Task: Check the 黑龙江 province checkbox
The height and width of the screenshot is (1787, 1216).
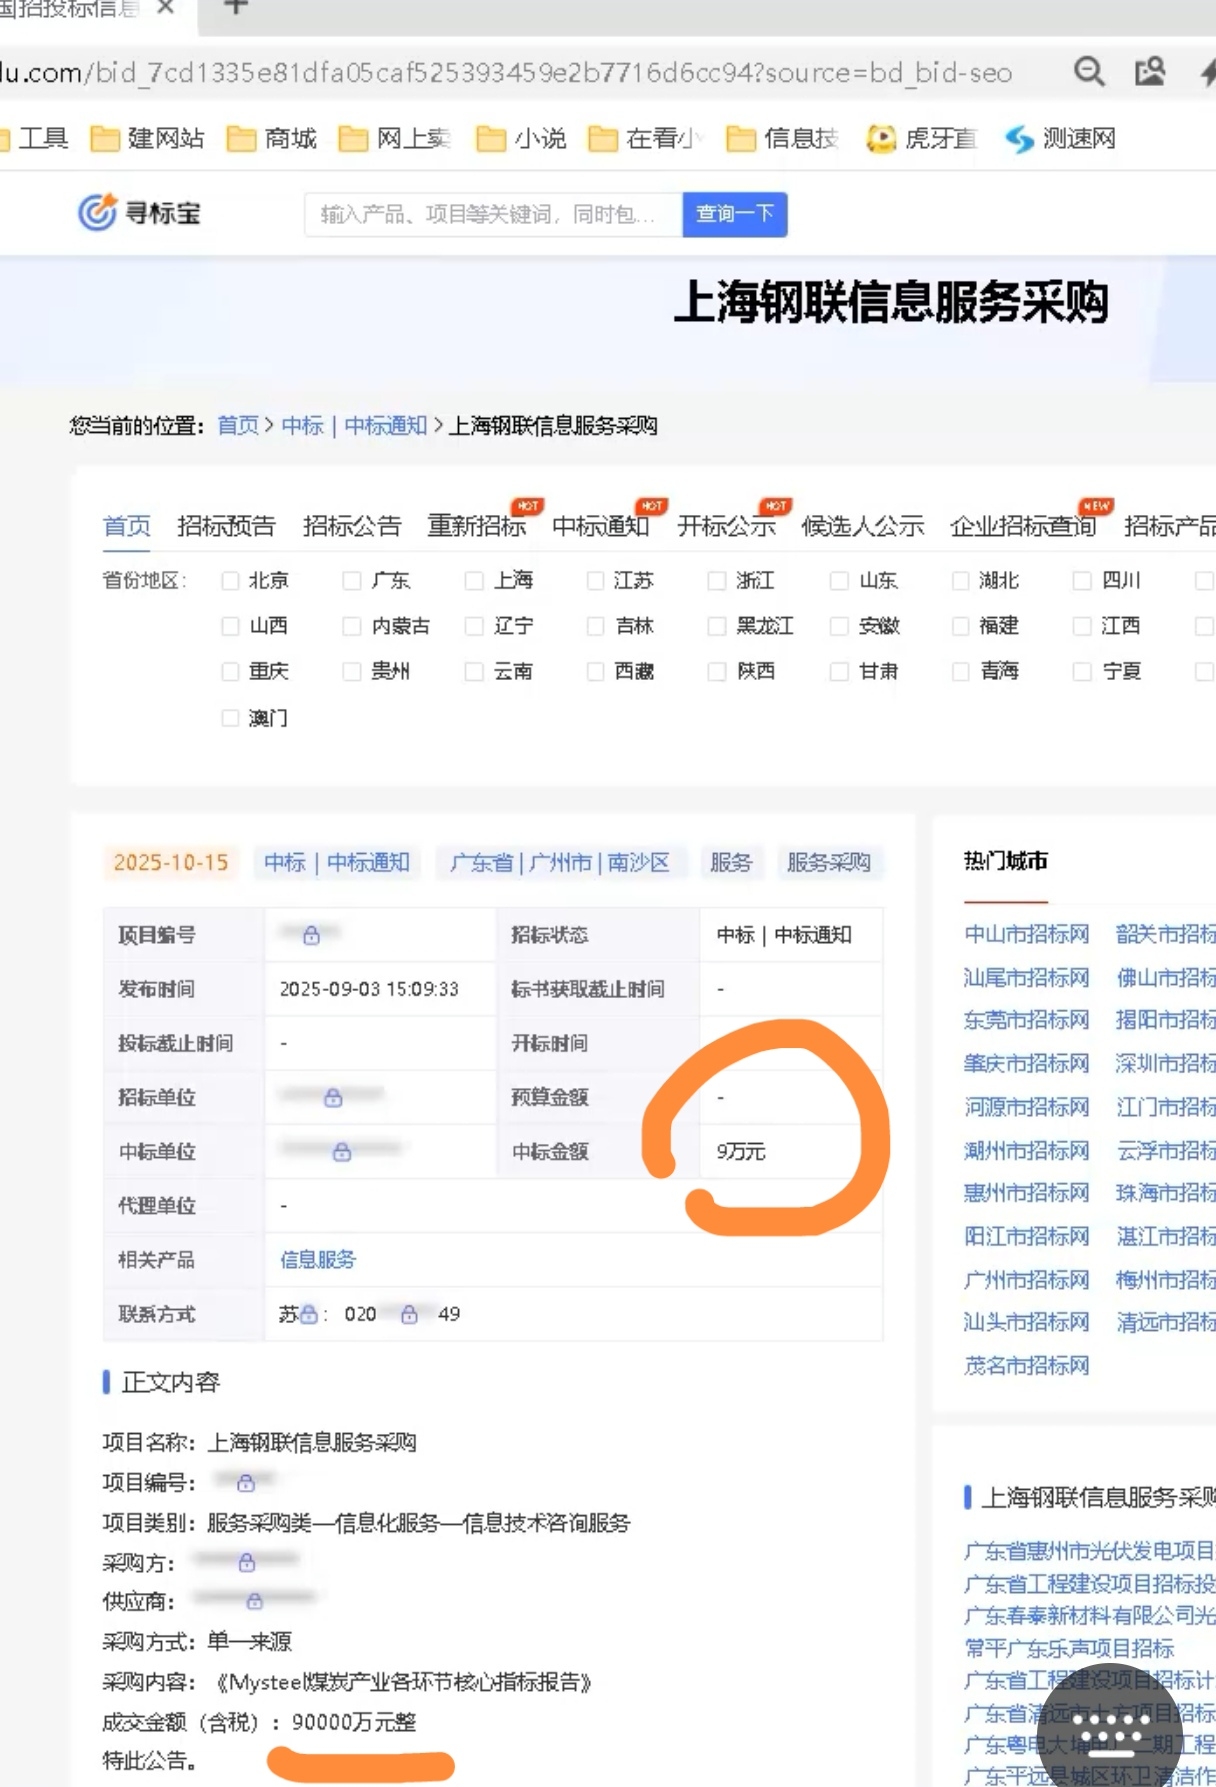Action: pyautogui.click(x=717, y=626)
